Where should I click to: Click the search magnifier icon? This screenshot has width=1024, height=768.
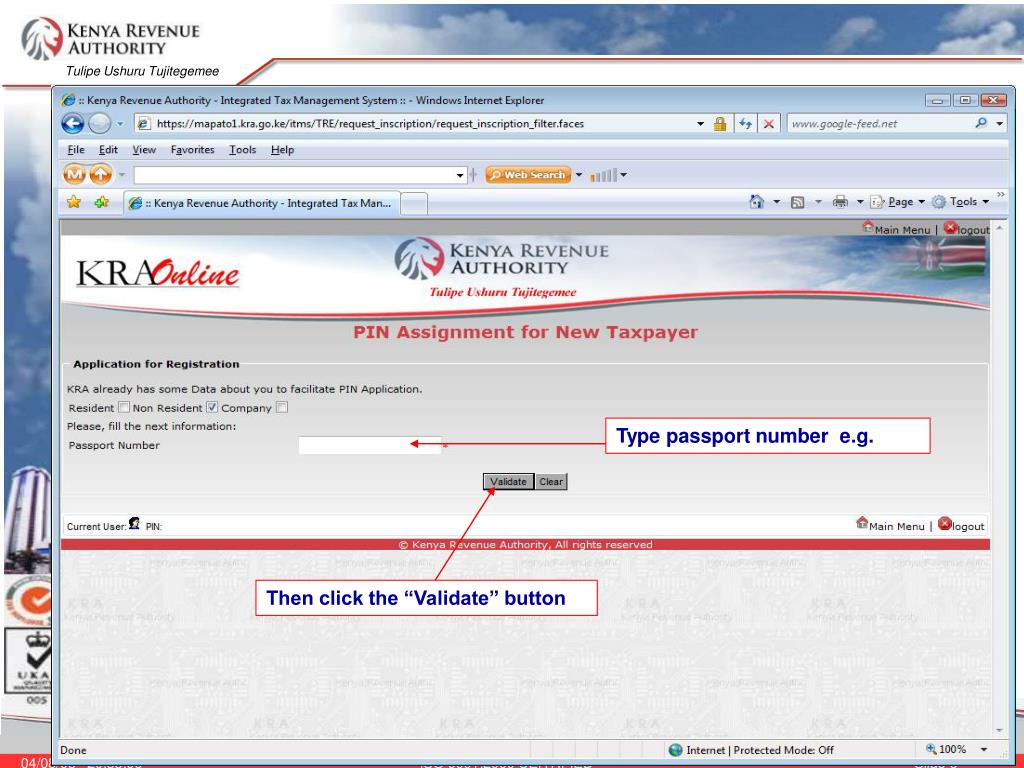pos(981,123)
